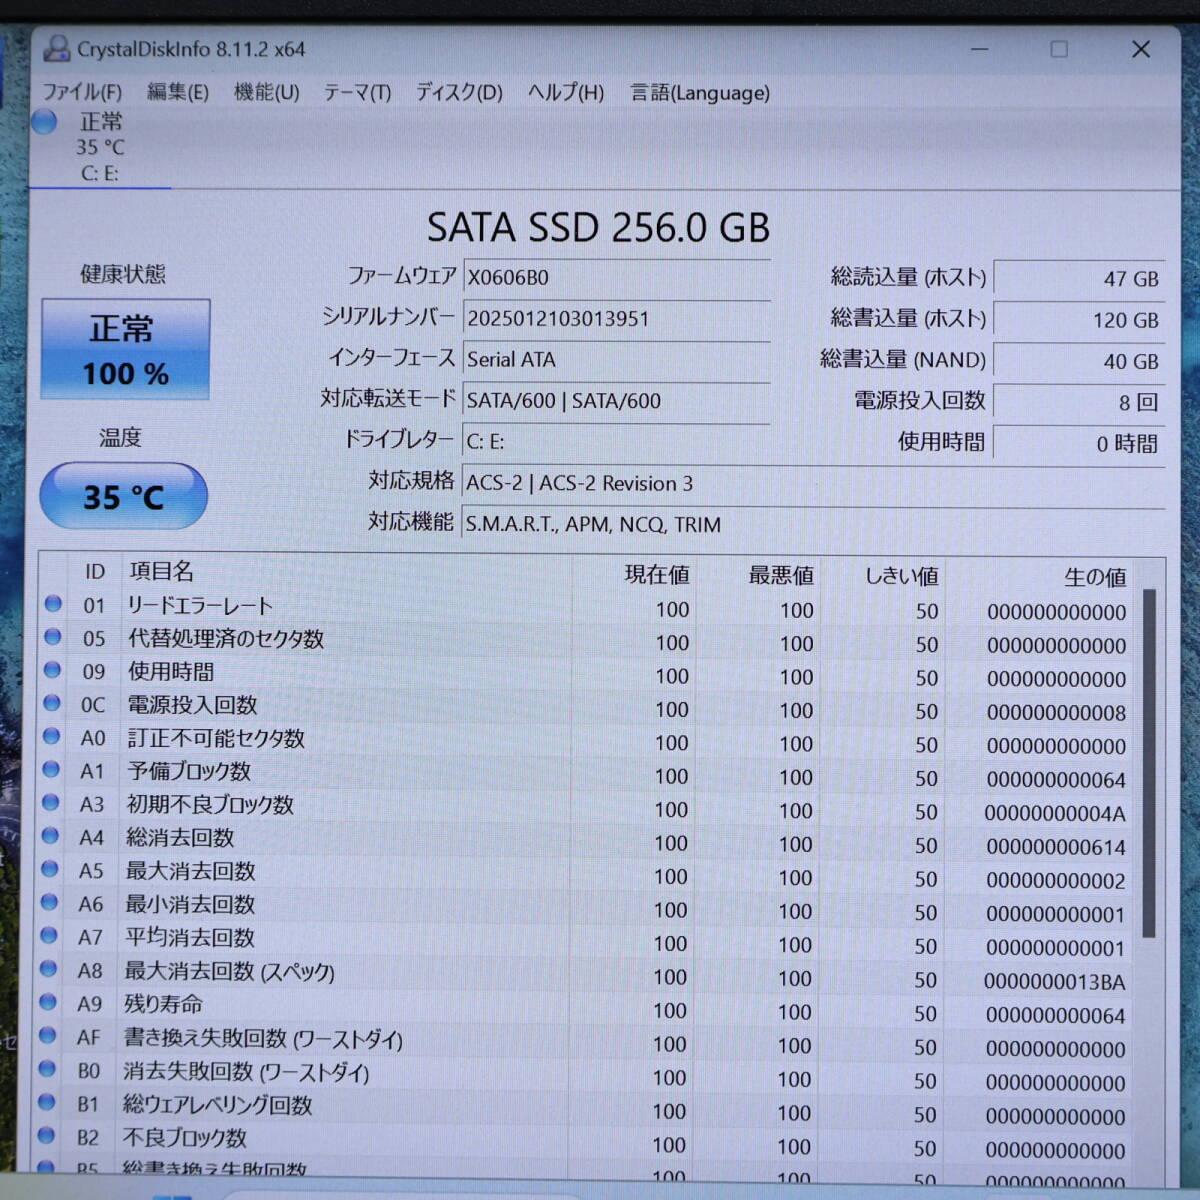Open the ヘルプ(H) menu
The height and width of the screenshot is (1200, 1200).
pos(566,93)
